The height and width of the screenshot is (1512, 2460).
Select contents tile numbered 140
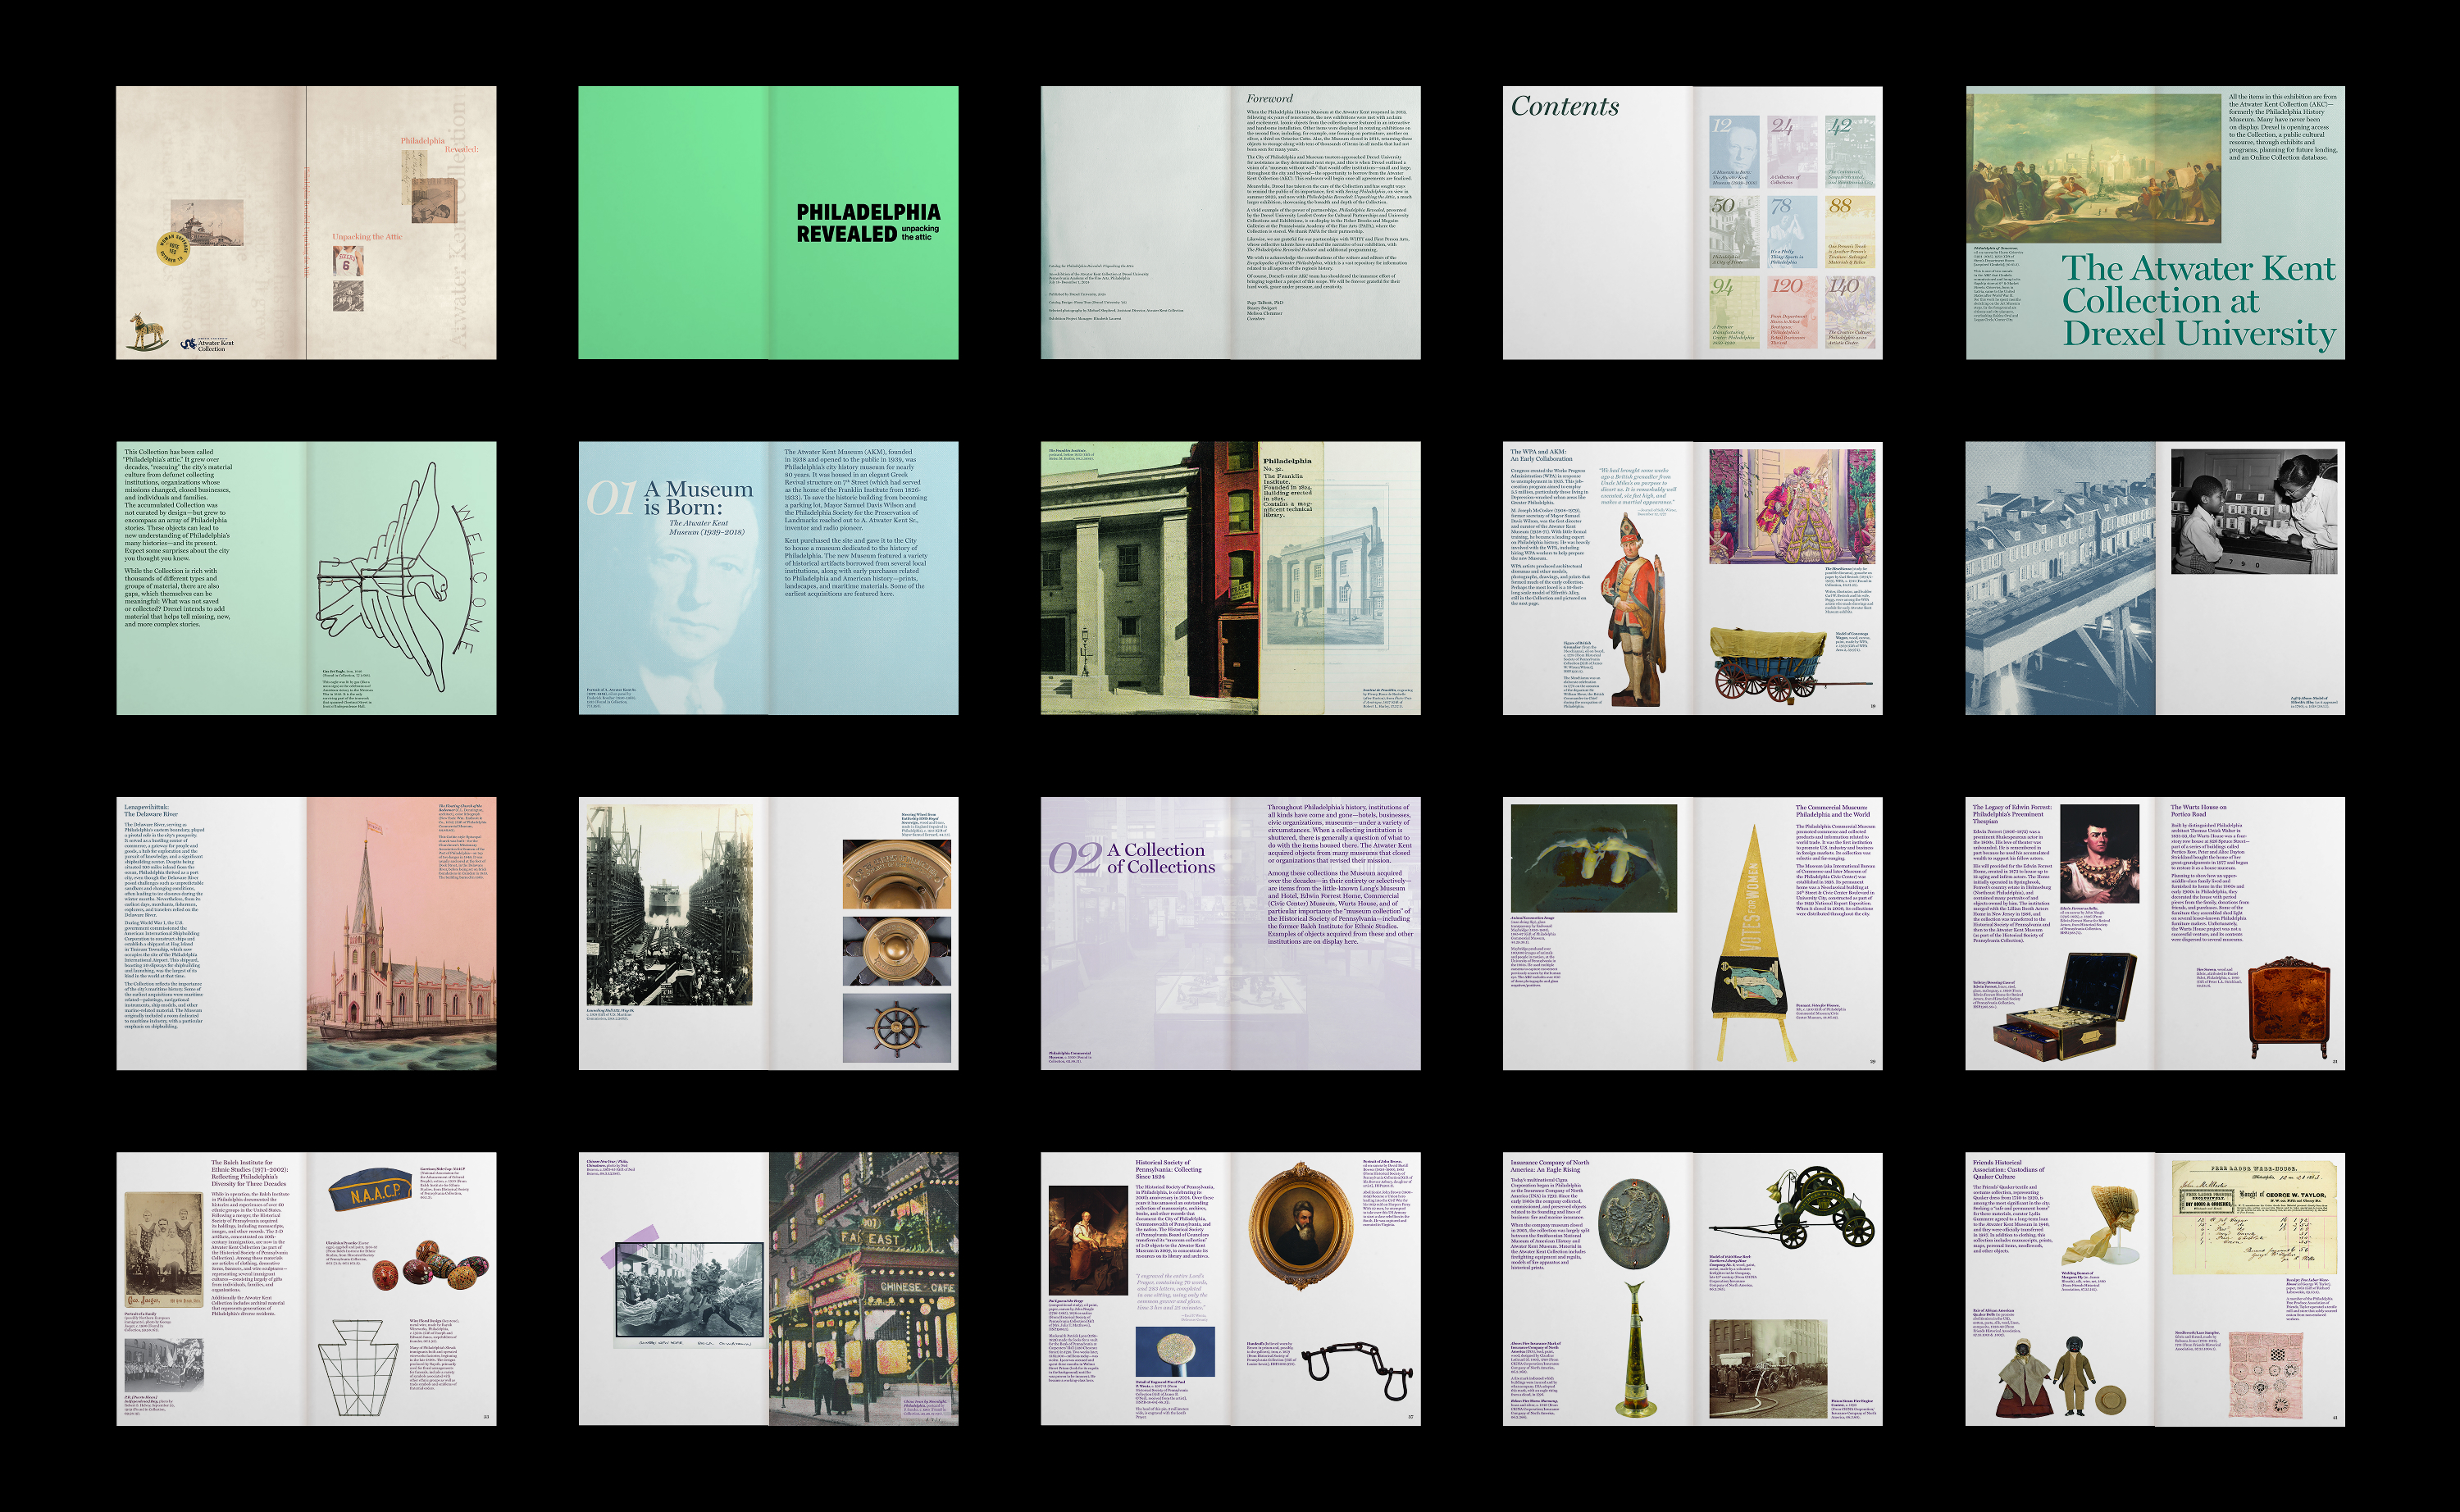[x=1849, y=312]
